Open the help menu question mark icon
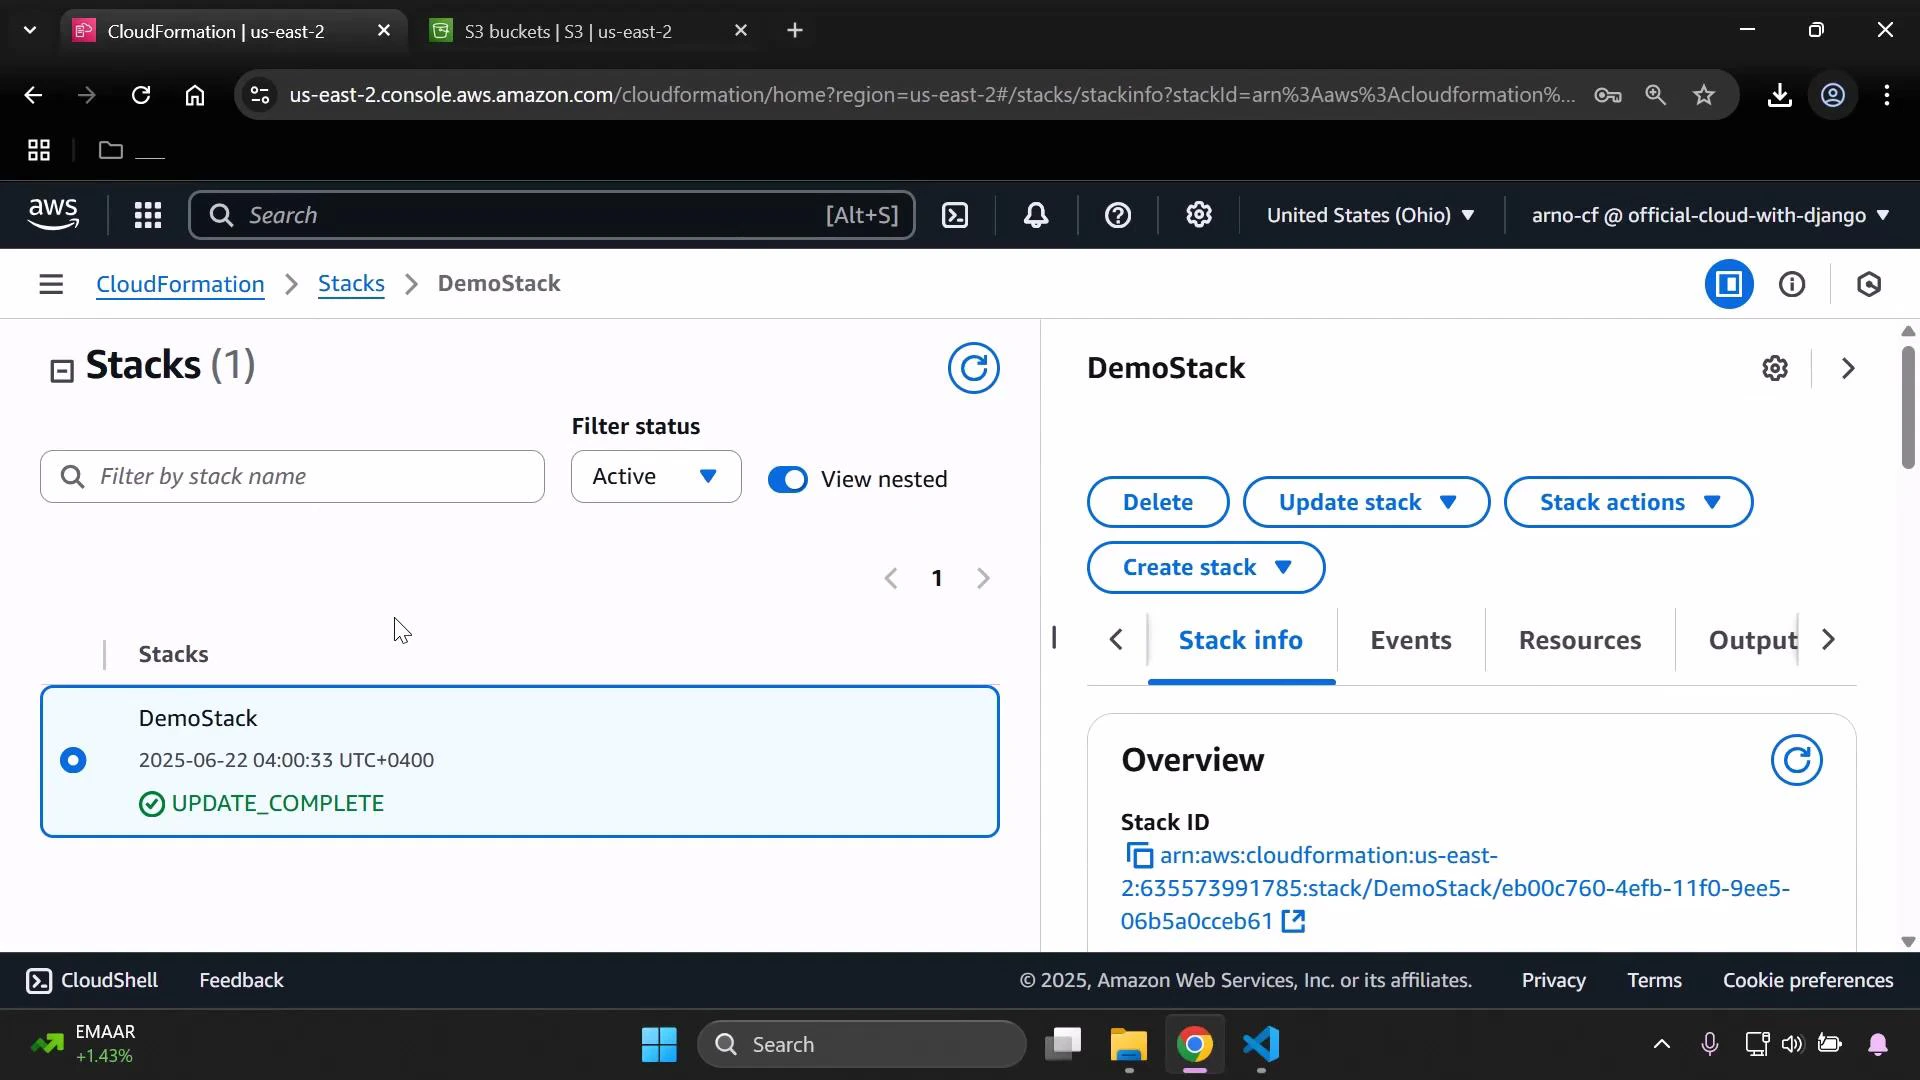The width and height of the screenshot is (1920, 1080). point(1118,215)
